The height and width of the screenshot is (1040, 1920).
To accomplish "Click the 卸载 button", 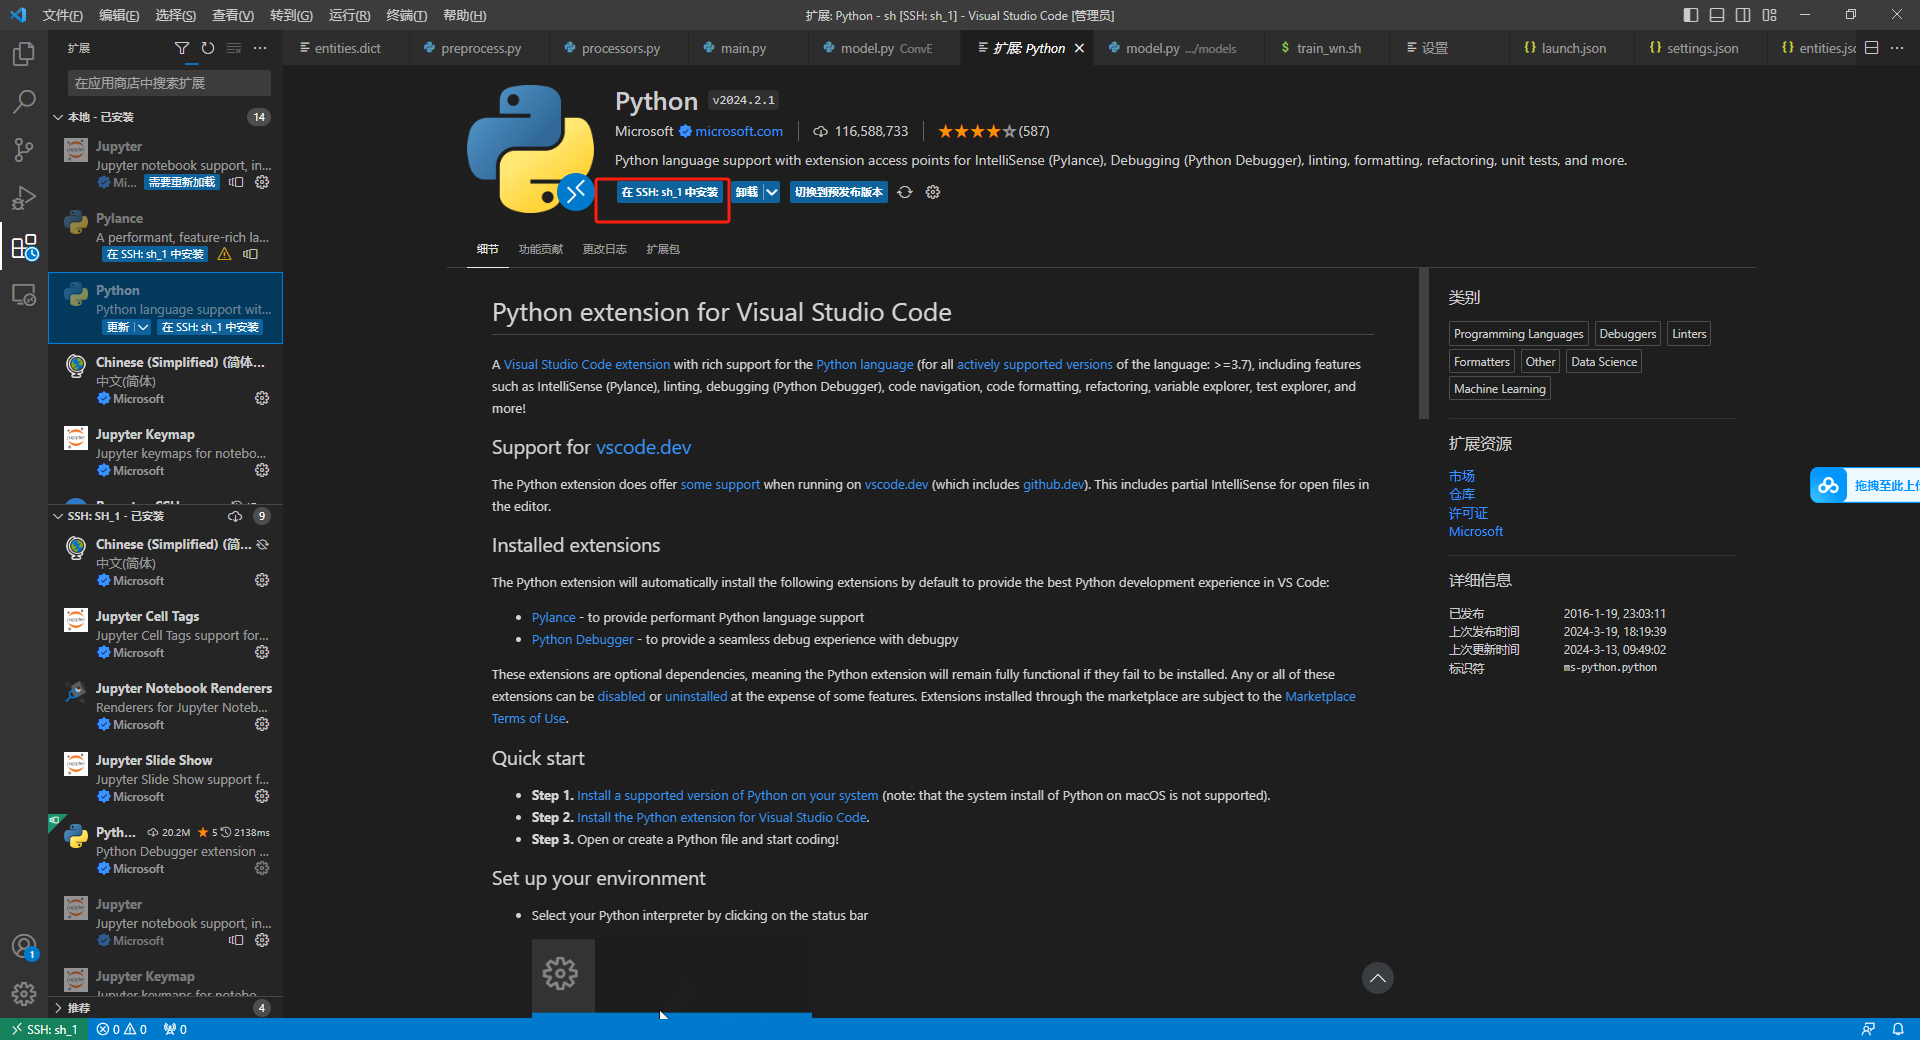I will click(x=747, y=192).
